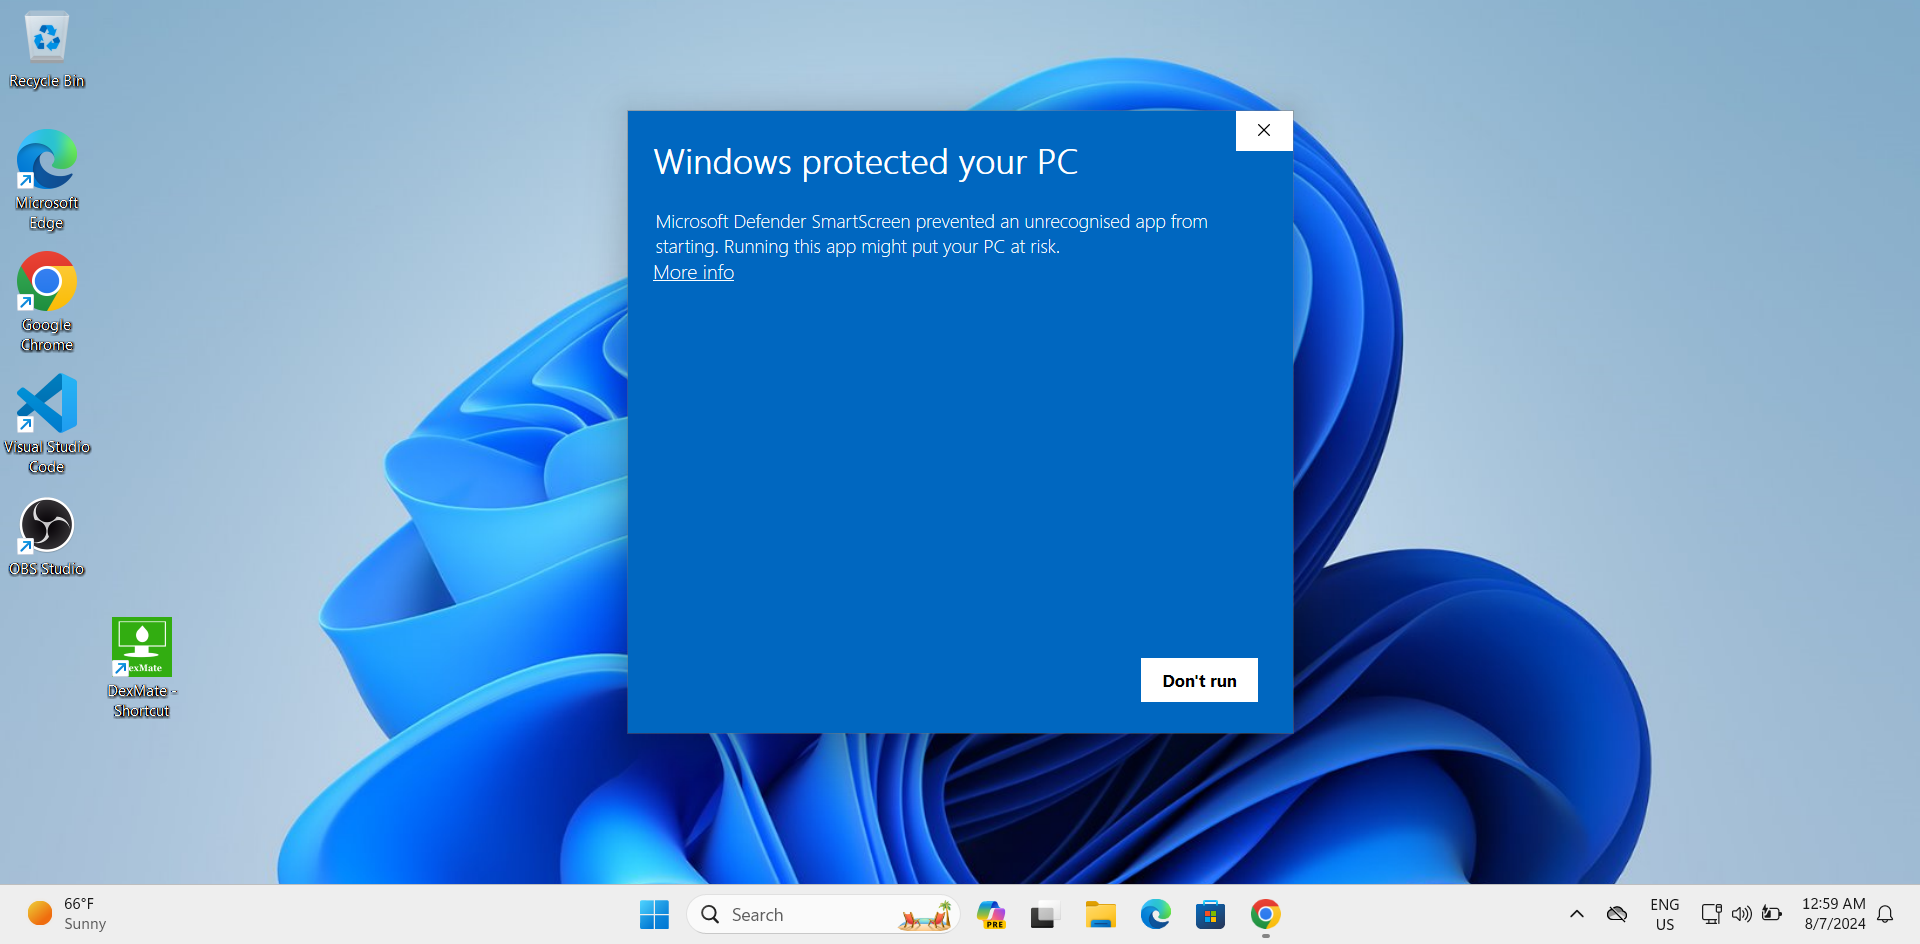Select the OBS Studio desktop shortcut
Viewport: 1920px width, 944px height.
point(46,538)
